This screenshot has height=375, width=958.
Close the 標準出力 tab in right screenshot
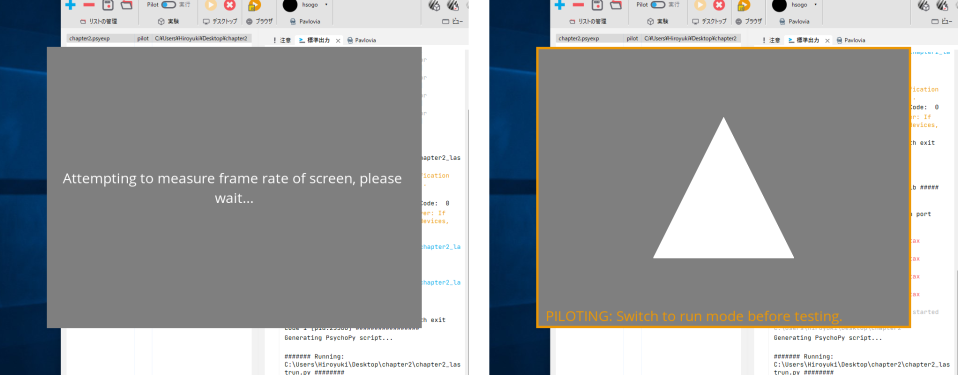click(x=827, y=40)
